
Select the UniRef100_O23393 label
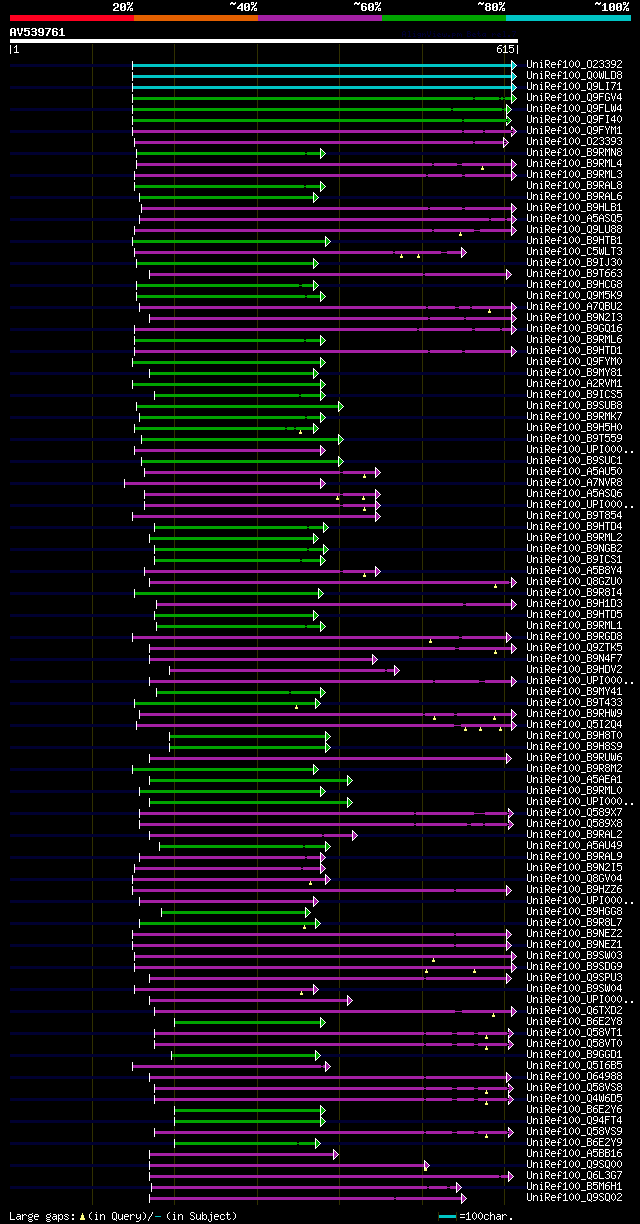tap(574, 141)
